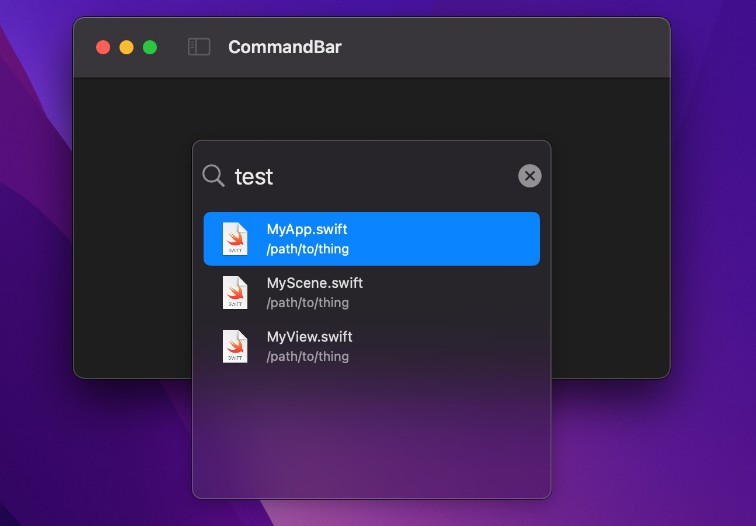Image resolution: width=756 pixels, height=526 pixels.
Task: Click the magnifying glass search icon
Action: tap(213, 176)
